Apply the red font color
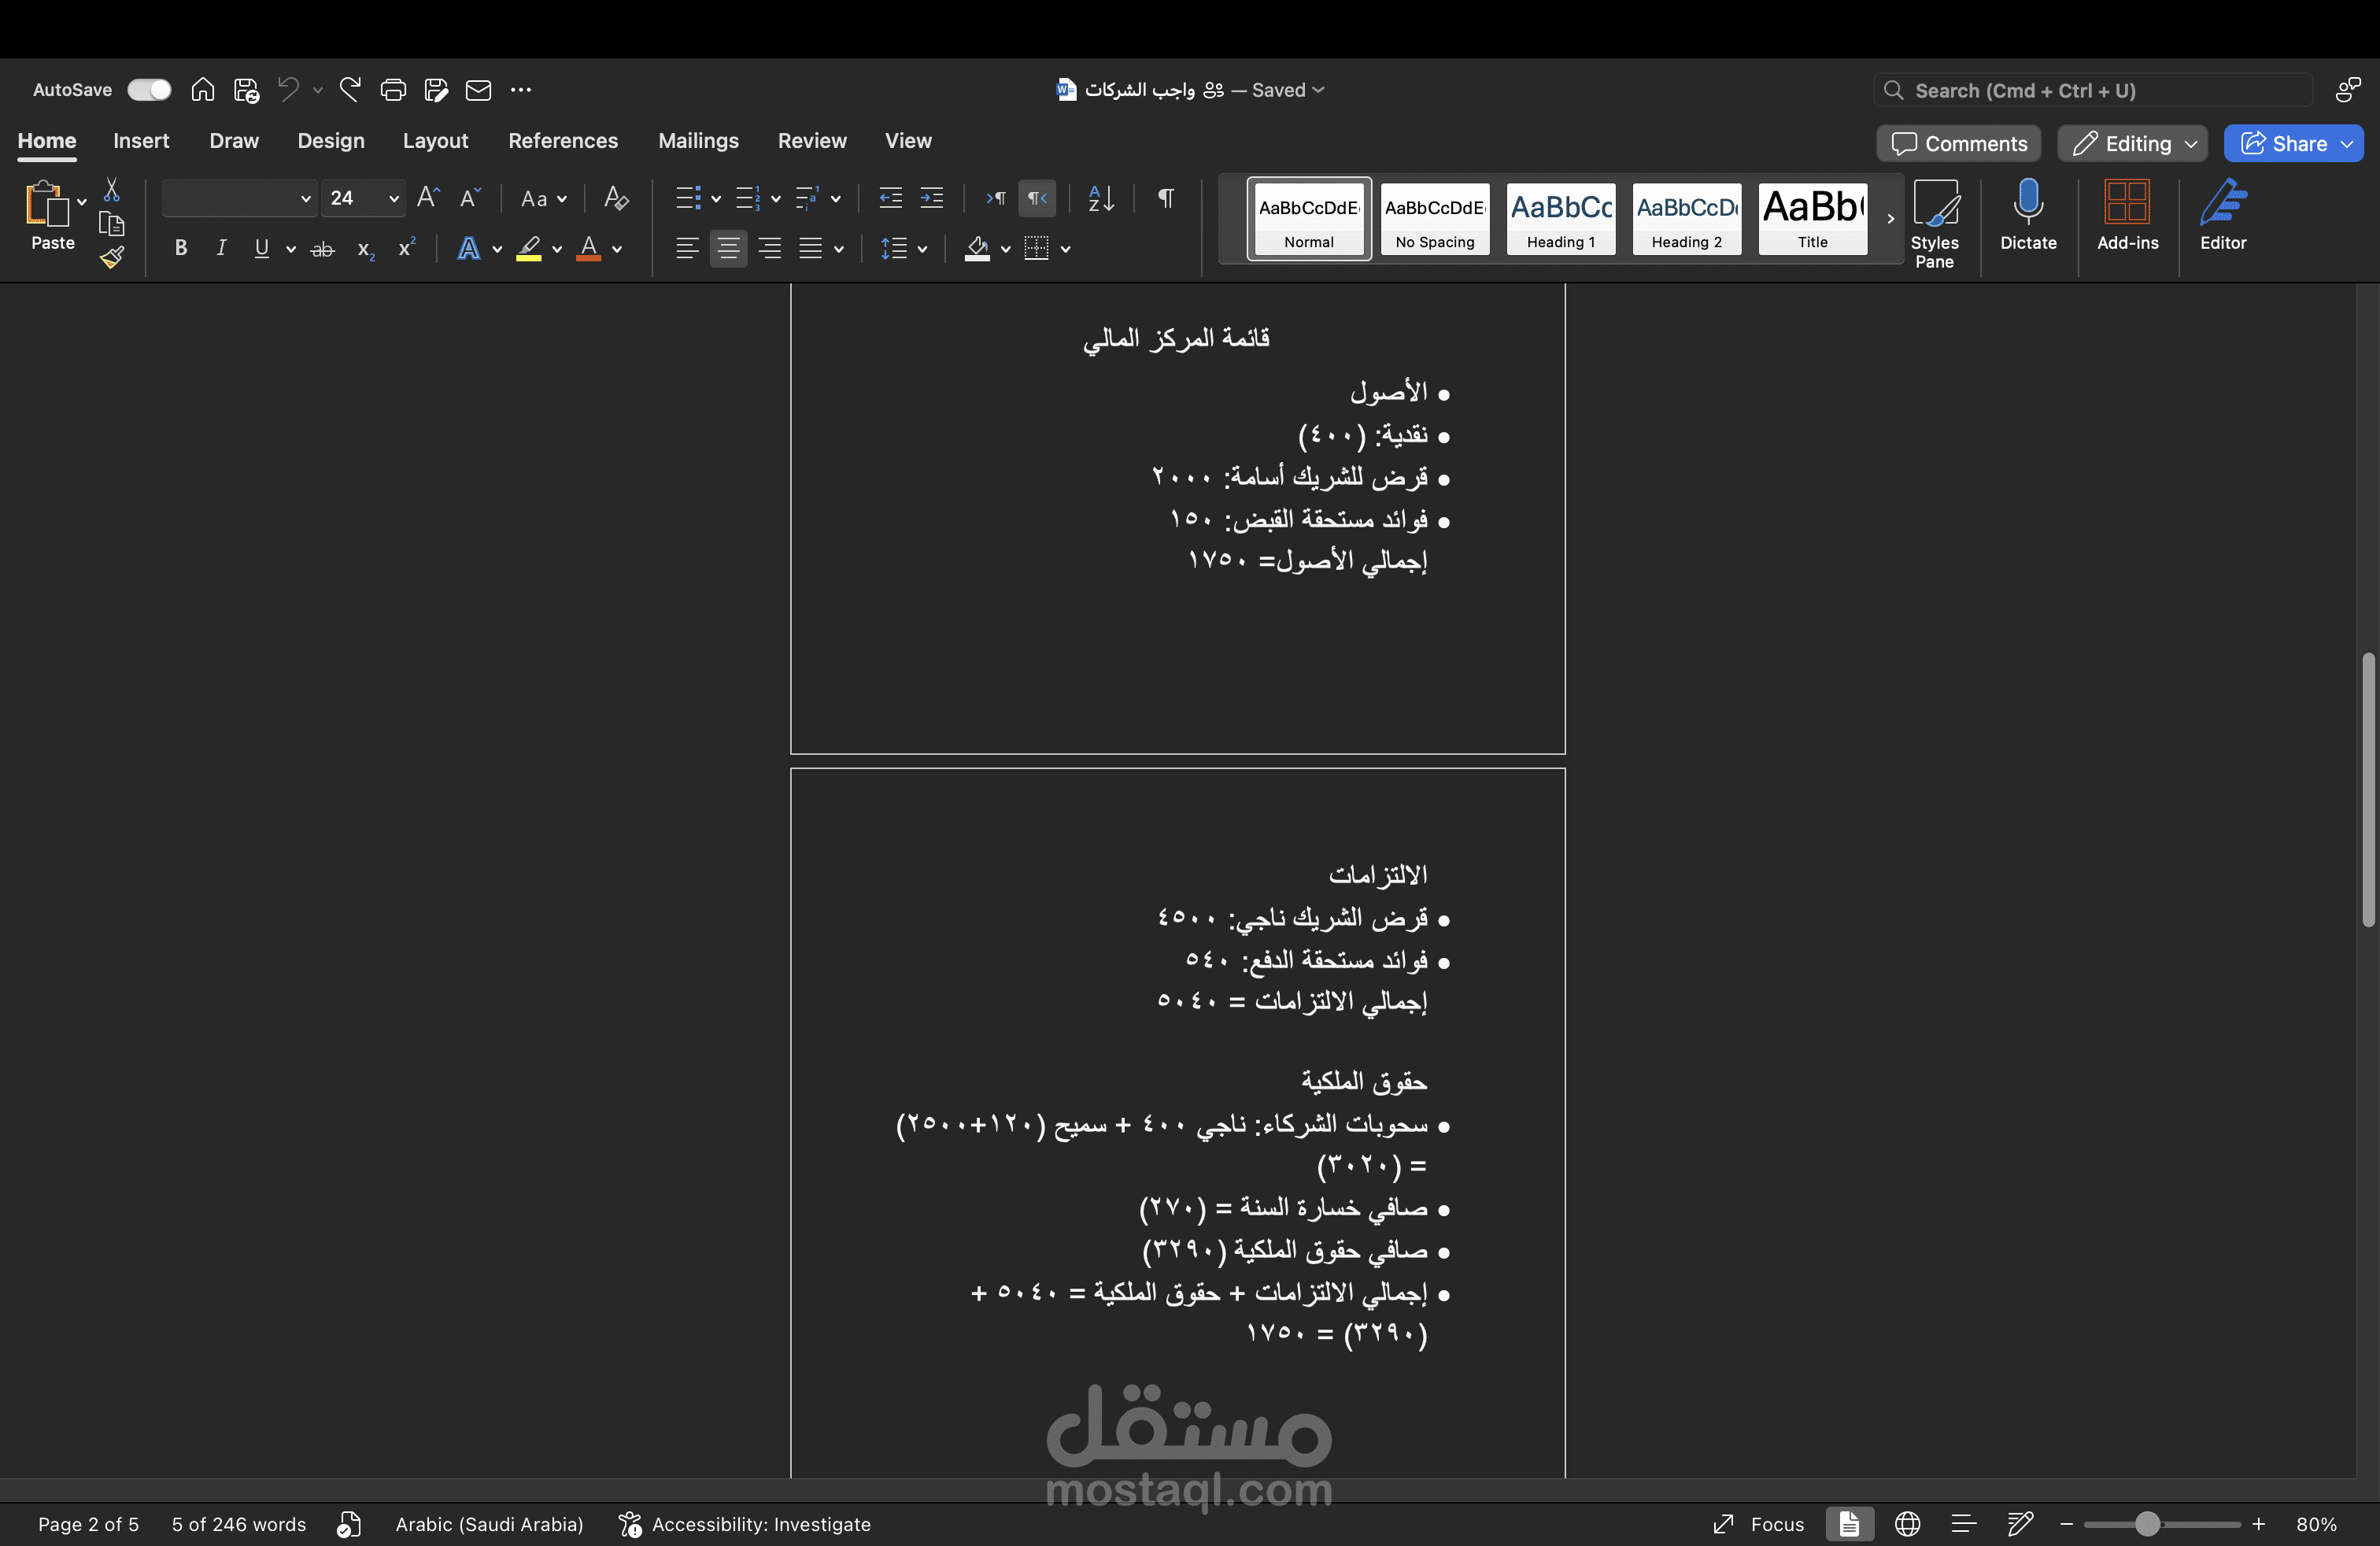Viewport: 2380px width, 1546px height. [x=589, y=248]
